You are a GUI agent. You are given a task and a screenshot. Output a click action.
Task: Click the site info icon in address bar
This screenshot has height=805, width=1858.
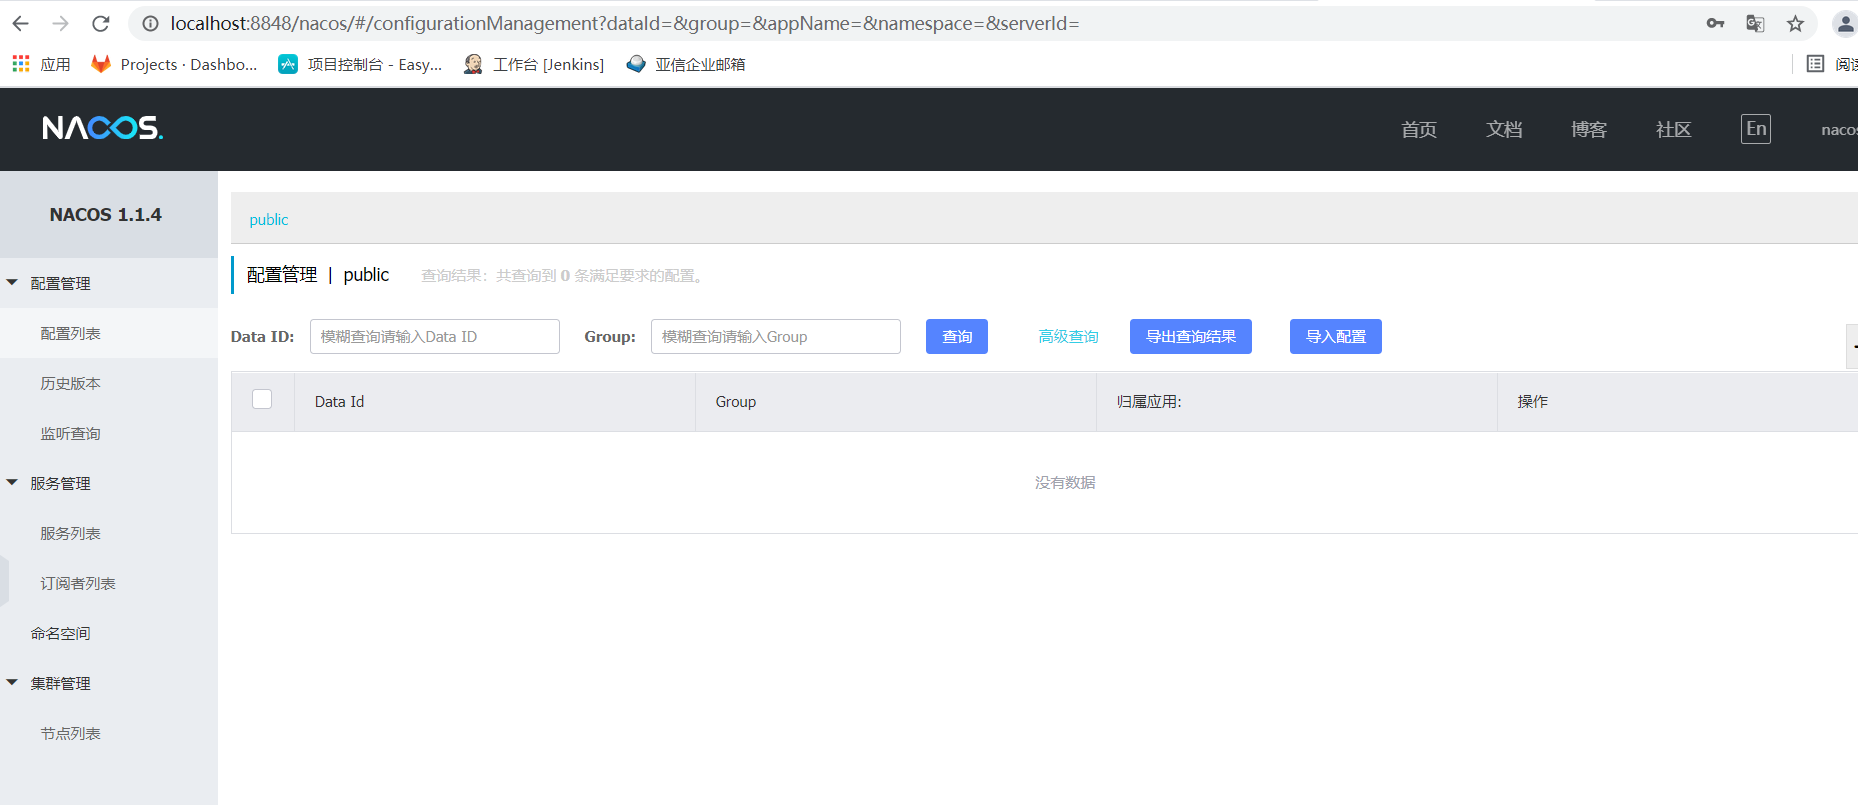pyautogui.click(x=150, y=23)
